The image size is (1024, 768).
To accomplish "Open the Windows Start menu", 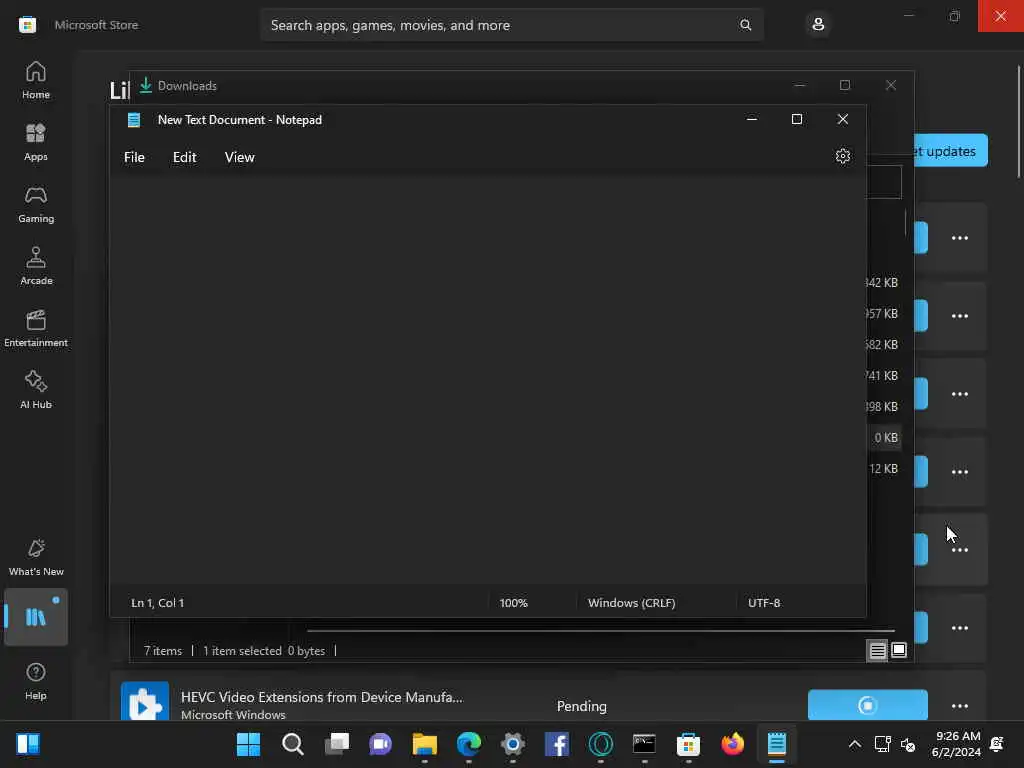I will click(x=248, y=744).
